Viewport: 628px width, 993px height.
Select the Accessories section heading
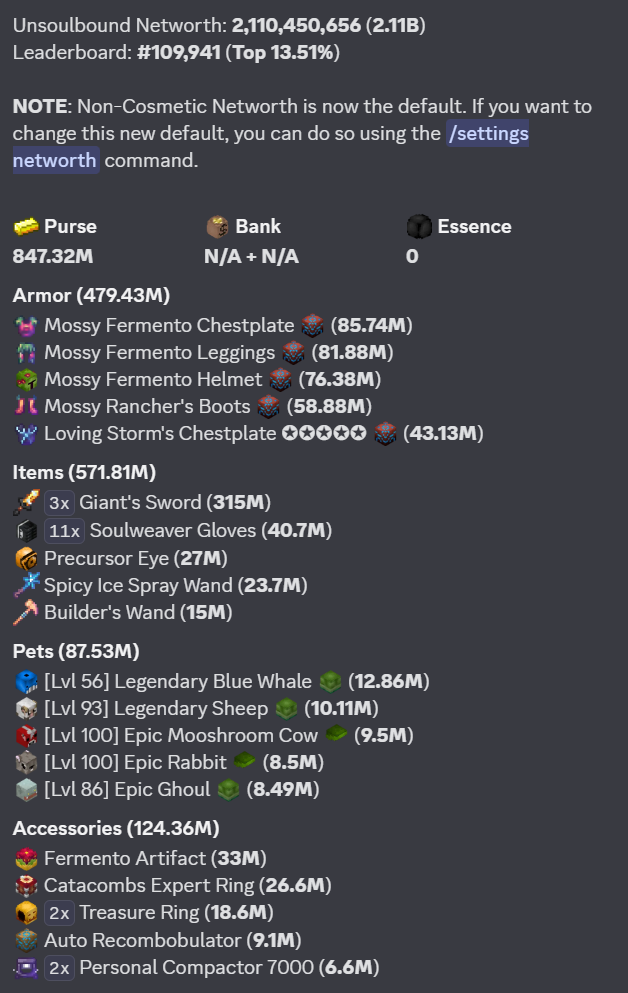116,828
